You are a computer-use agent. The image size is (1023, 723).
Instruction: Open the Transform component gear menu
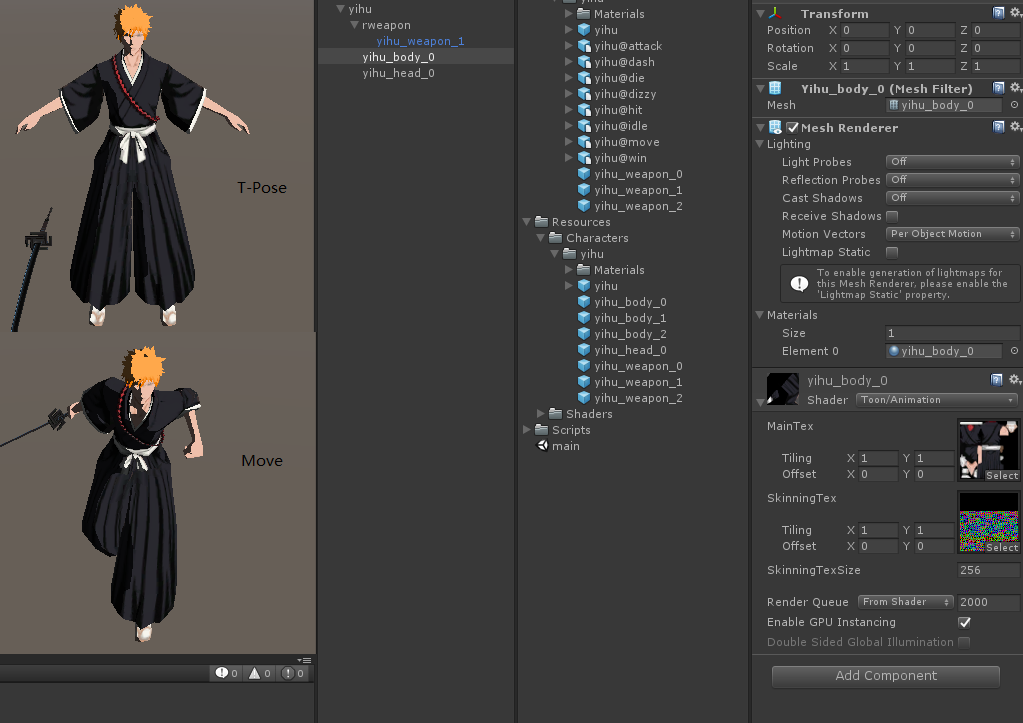[1015, 13]
